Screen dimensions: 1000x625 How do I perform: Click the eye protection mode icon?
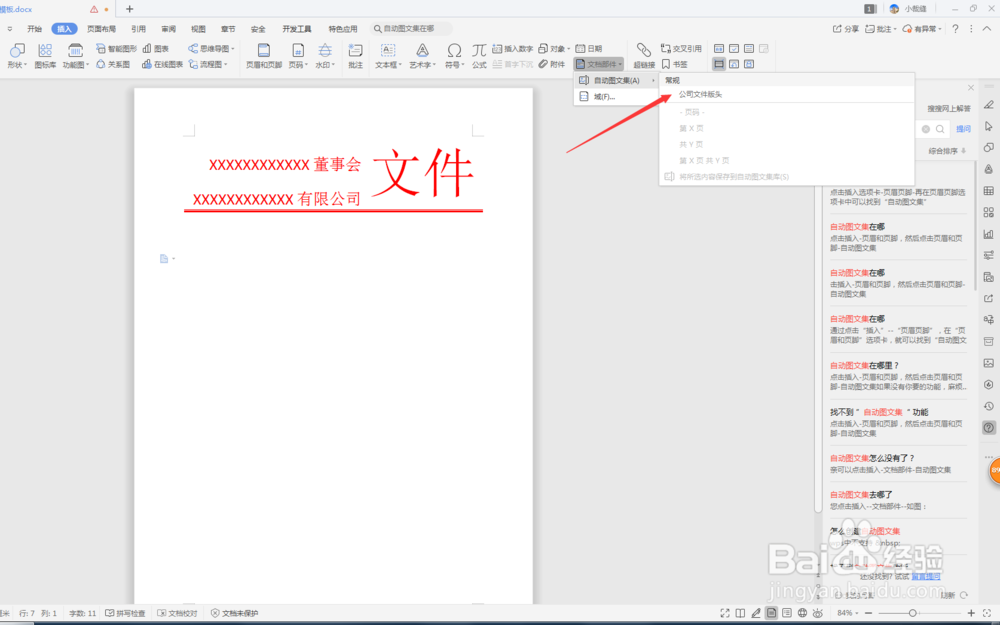818,614
